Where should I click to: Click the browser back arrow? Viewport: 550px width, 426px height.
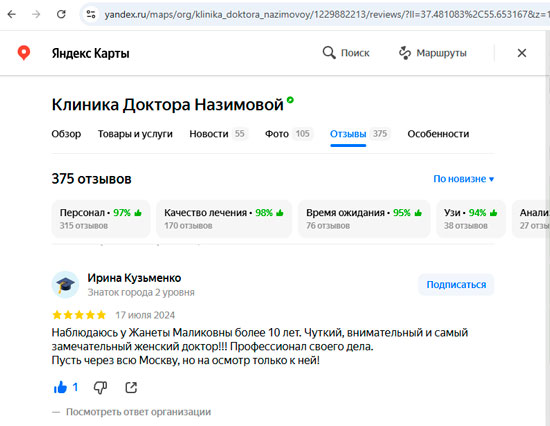(12, 14)
